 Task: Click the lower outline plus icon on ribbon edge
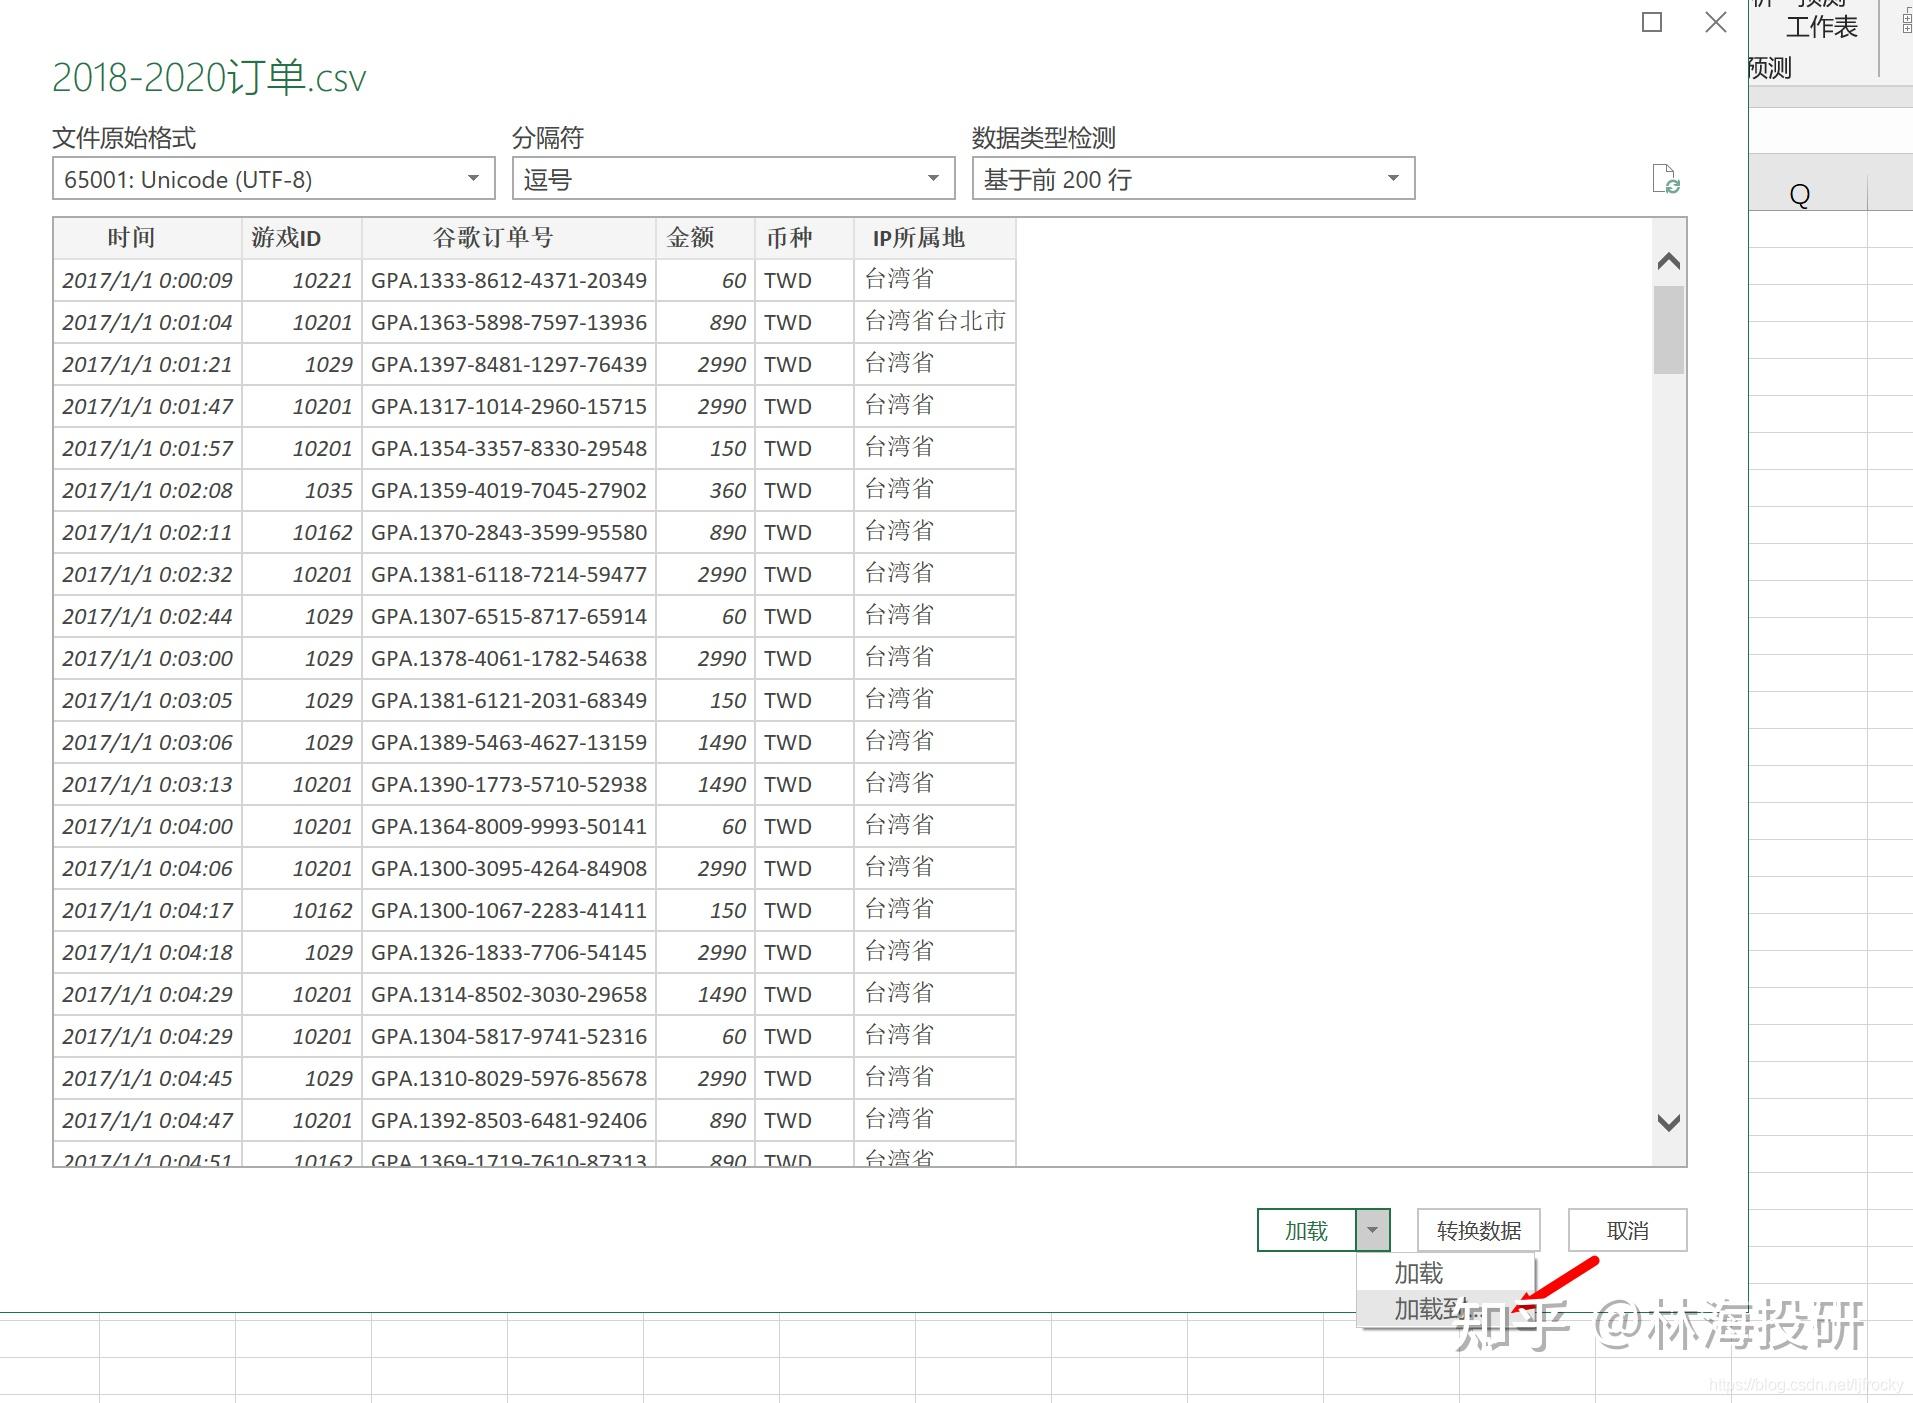[x=1906, y=29]
